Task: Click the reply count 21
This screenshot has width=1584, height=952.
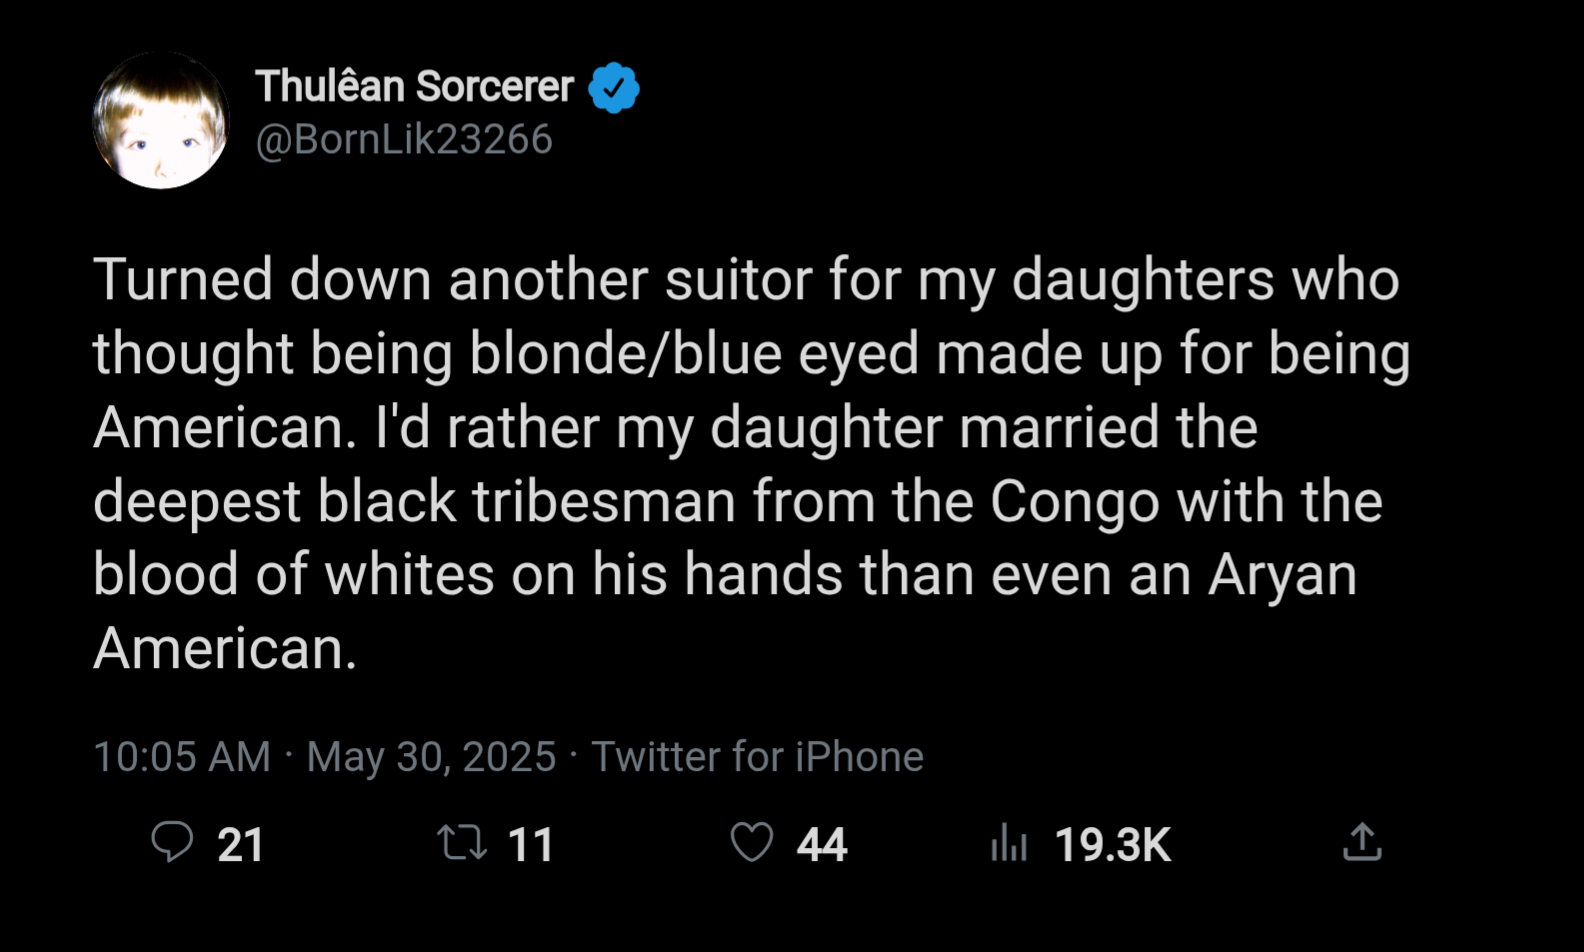Action: click(x=241, y=845)
